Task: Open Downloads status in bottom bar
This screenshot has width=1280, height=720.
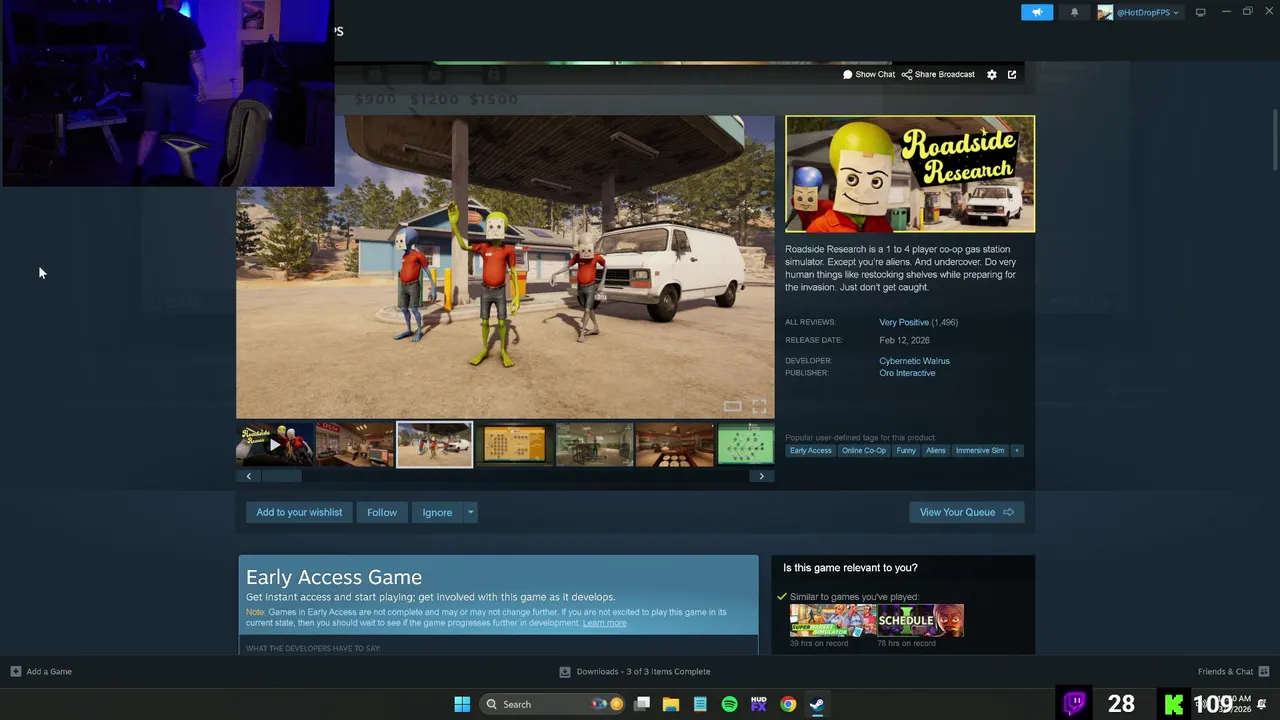Action: [635, 671]
